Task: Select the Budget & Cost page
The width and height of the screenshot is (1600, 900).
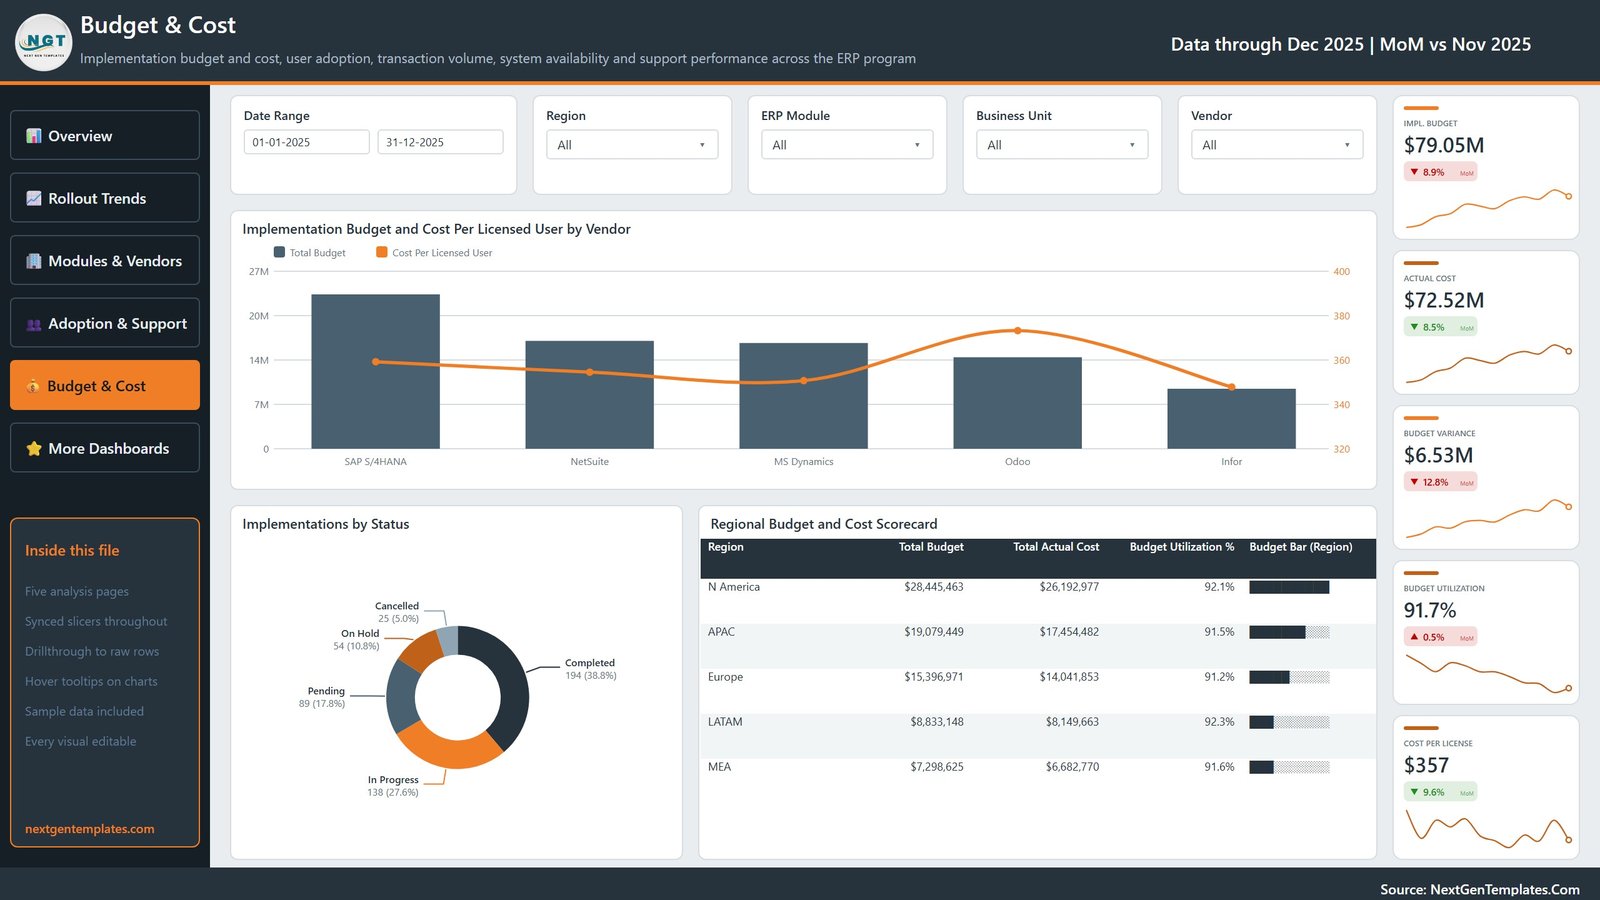Action: pyautogui.click(x=105, y=385)
